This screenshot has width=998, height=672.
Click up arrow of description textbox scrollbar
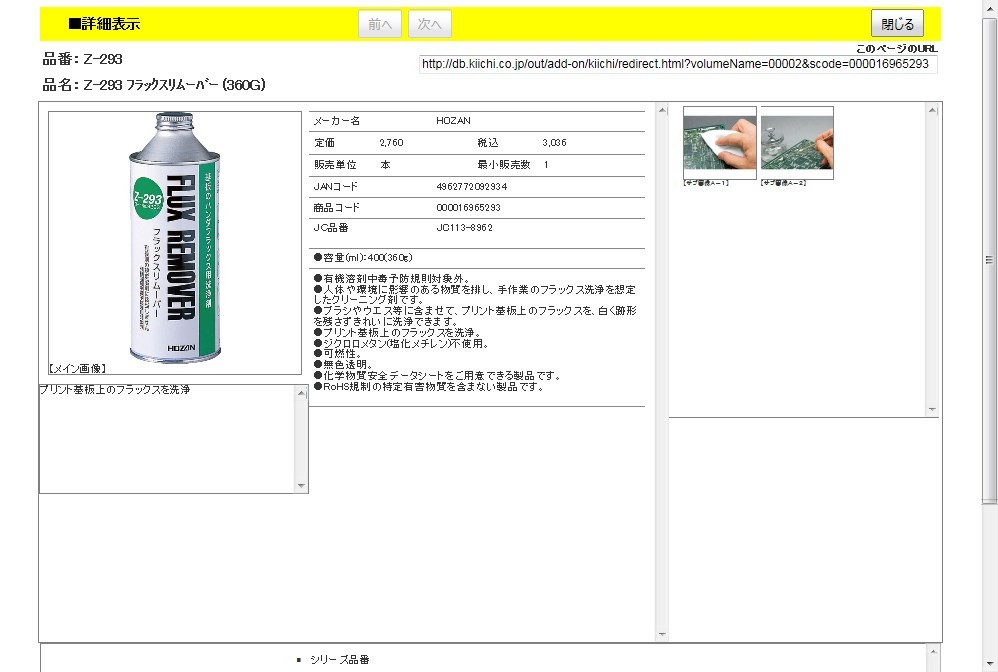click(302, 393)
